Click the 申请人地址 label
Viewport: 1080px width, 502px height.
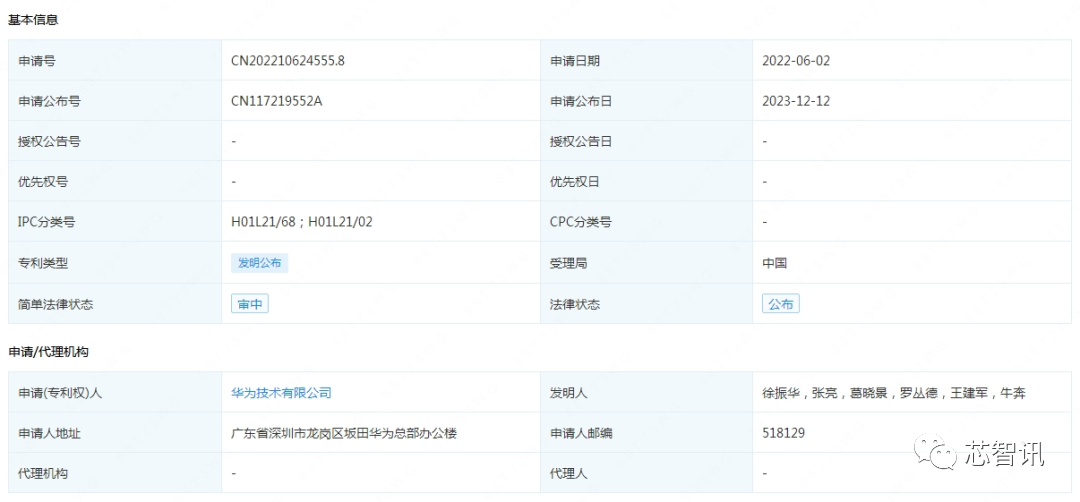(50, 433)
